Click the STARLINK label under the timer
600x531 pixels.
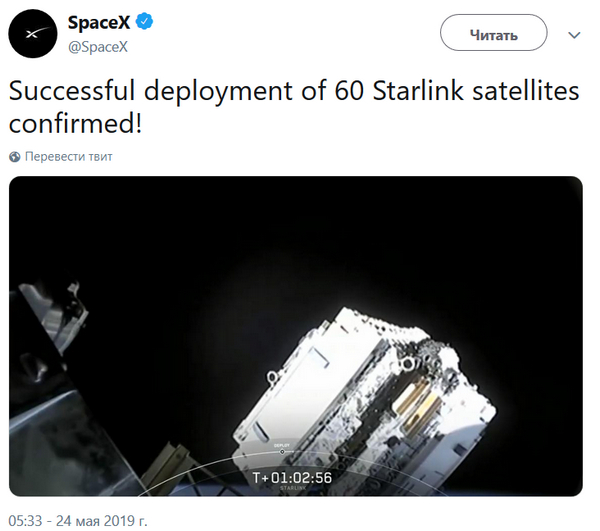pos(293,489)
